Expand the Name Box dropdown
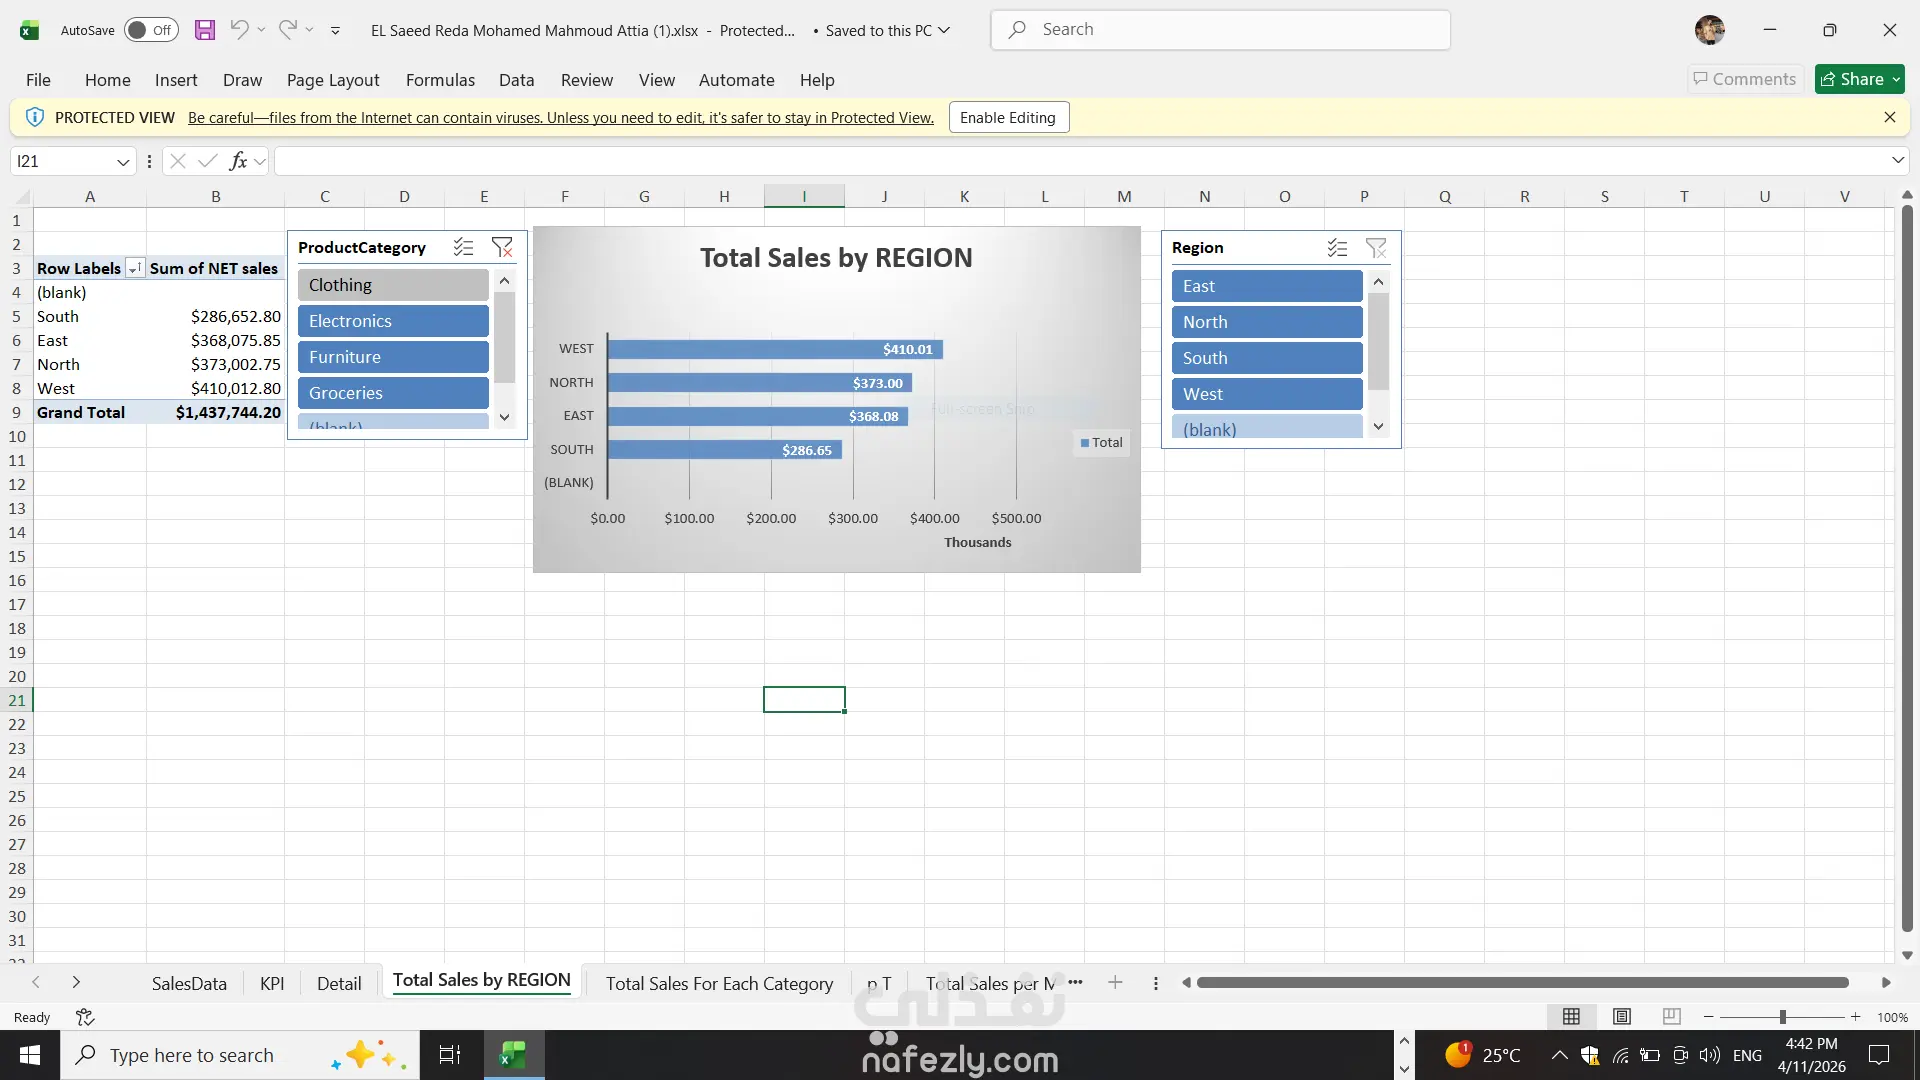This screenshot has height=1080, width=1920. pos(123,161)
